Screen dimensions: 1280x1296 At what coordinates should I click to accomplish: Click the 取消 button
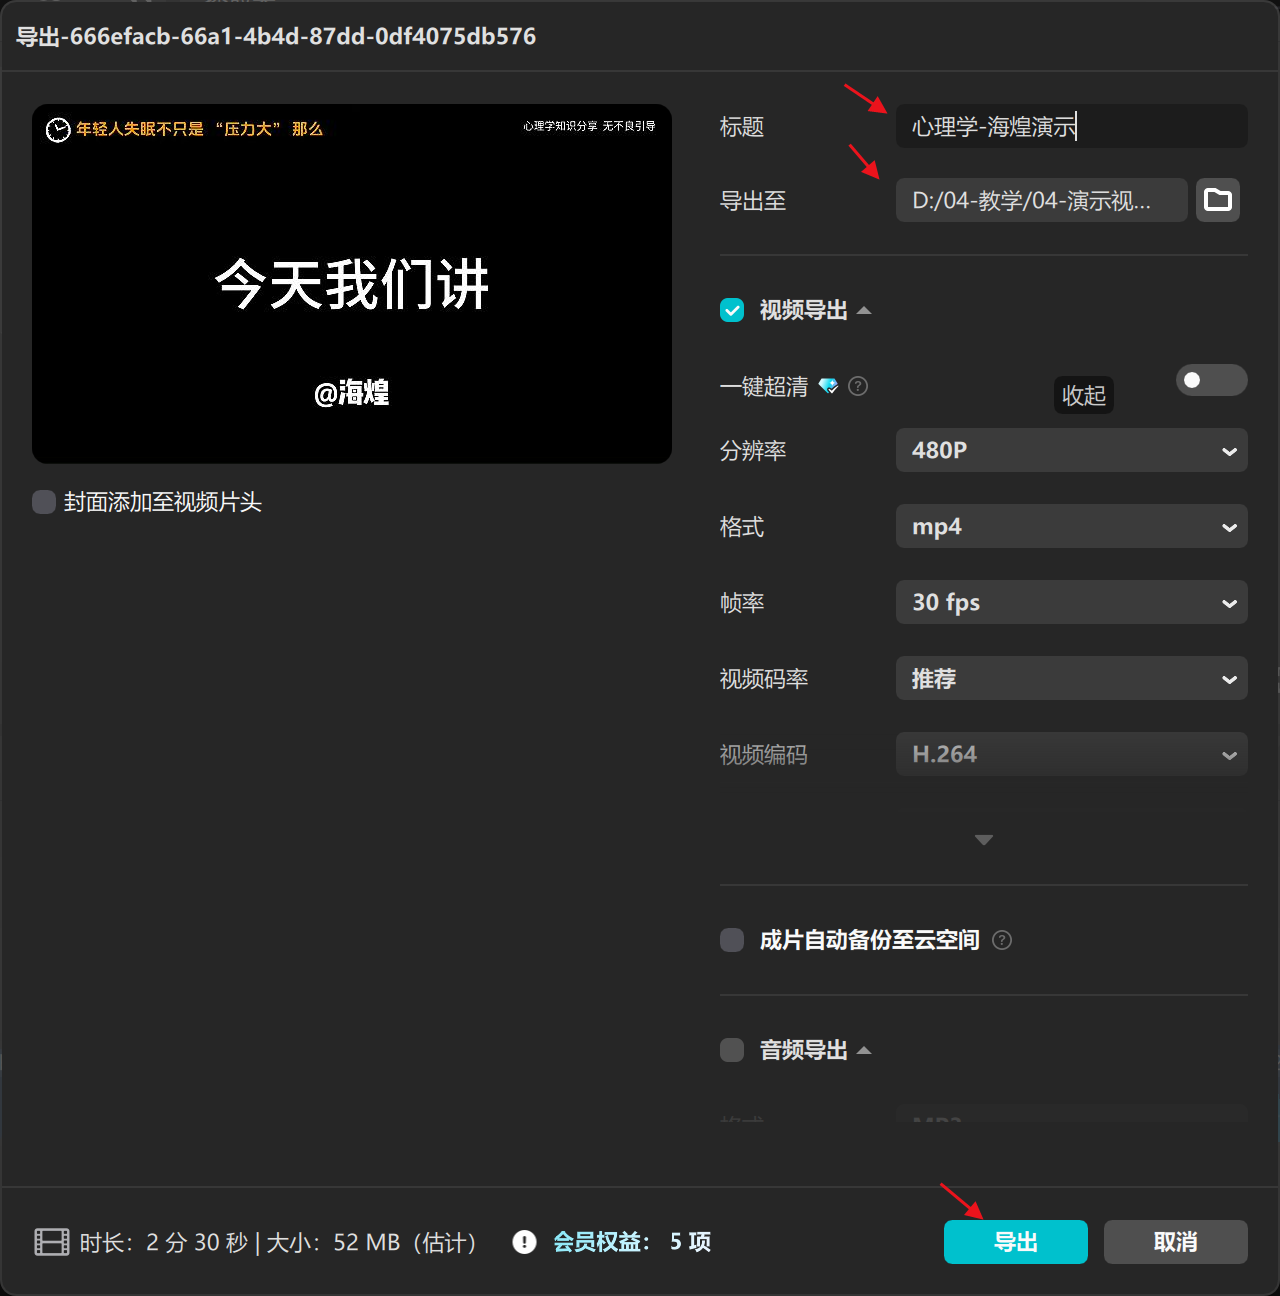[x=1175, y=1242]
